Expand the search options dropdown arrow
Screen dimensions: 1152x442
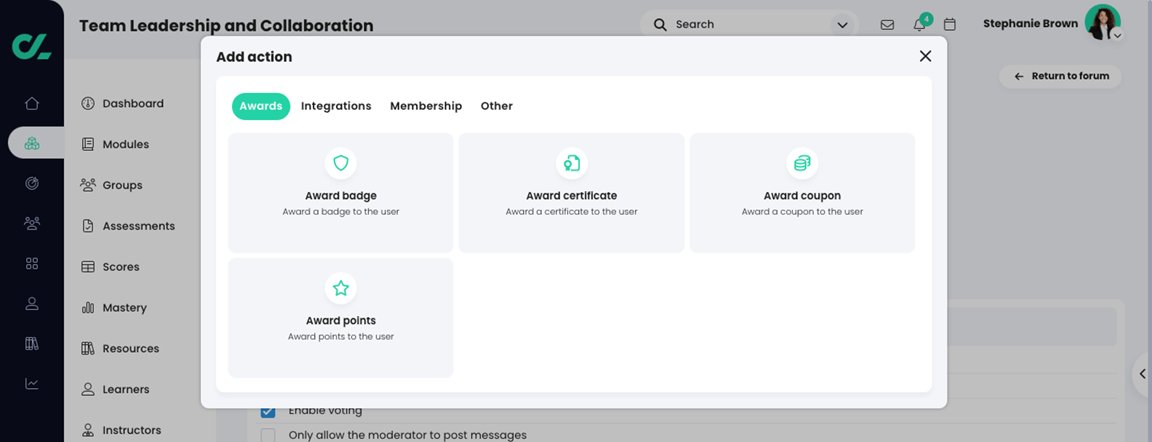842,25
